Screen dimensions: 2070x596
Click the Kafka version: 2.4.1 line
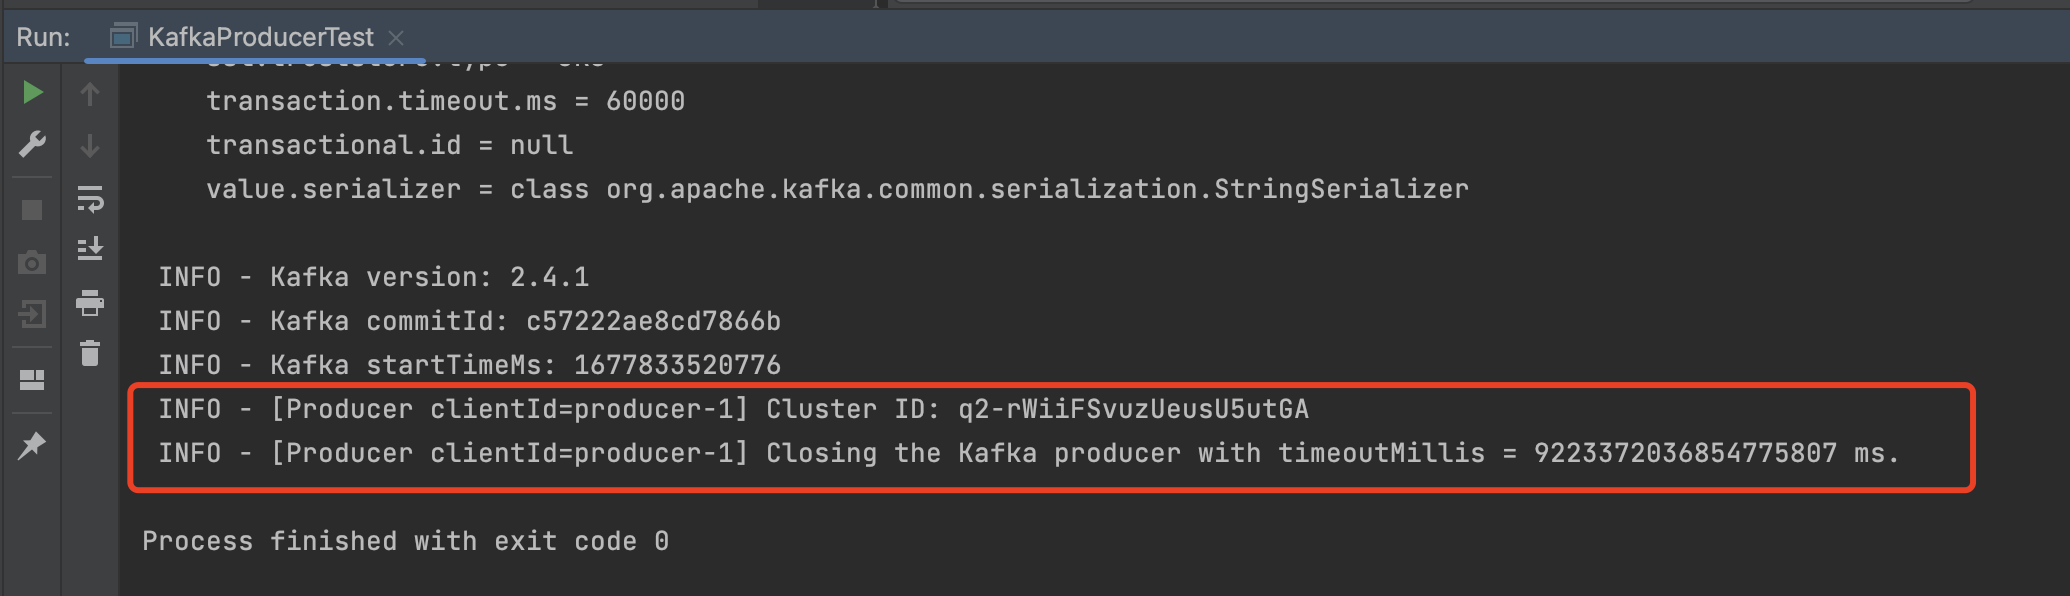(374, 277)
